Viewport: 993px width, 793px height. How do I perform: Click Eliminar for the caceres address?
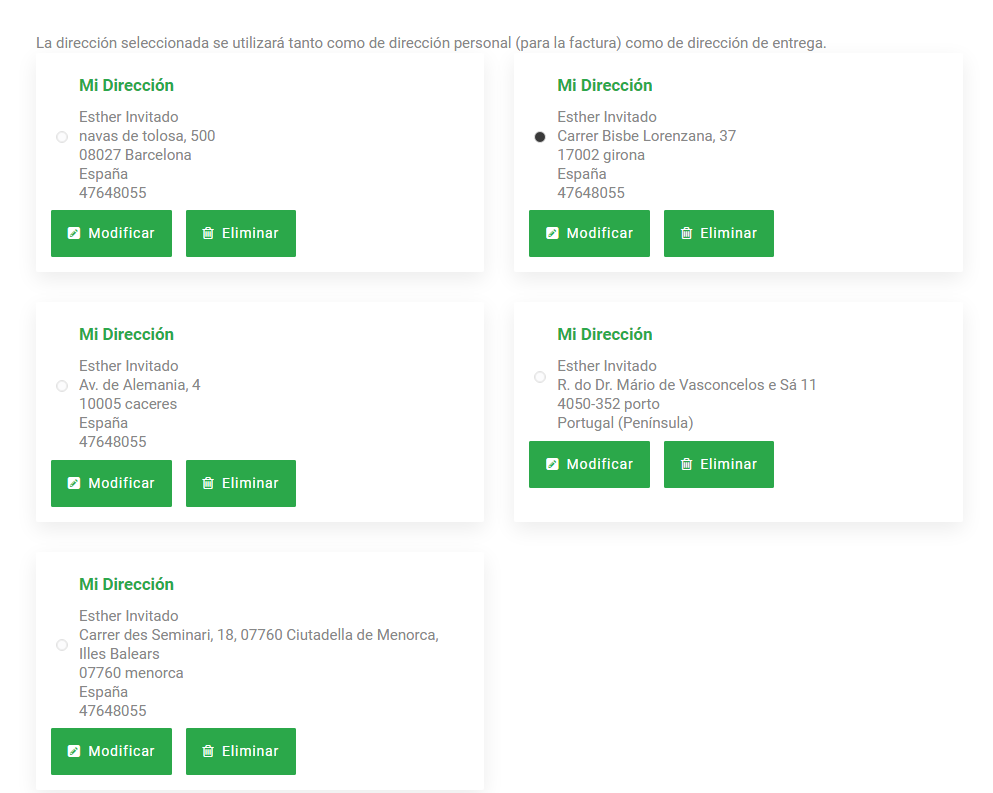click(x=241, y=483)
